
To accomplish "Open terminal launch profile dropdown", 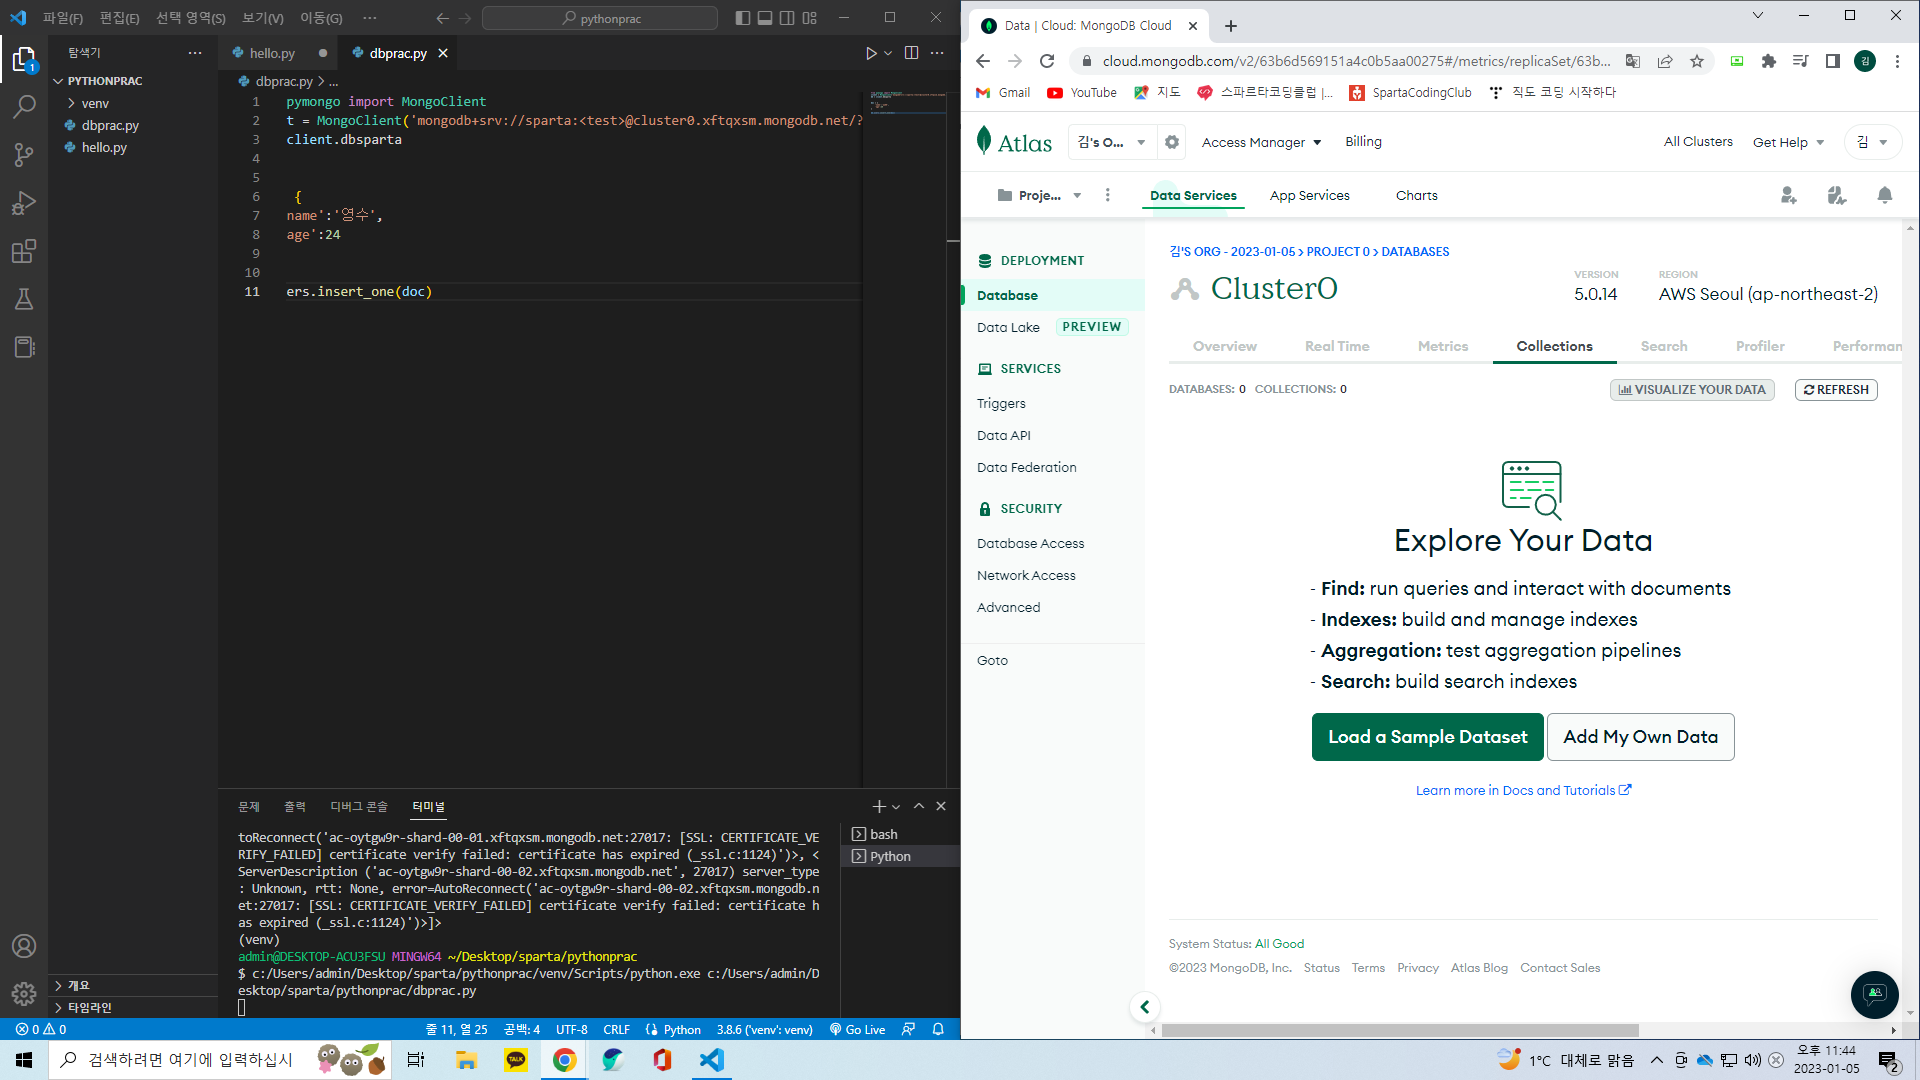I will (896, 806).
